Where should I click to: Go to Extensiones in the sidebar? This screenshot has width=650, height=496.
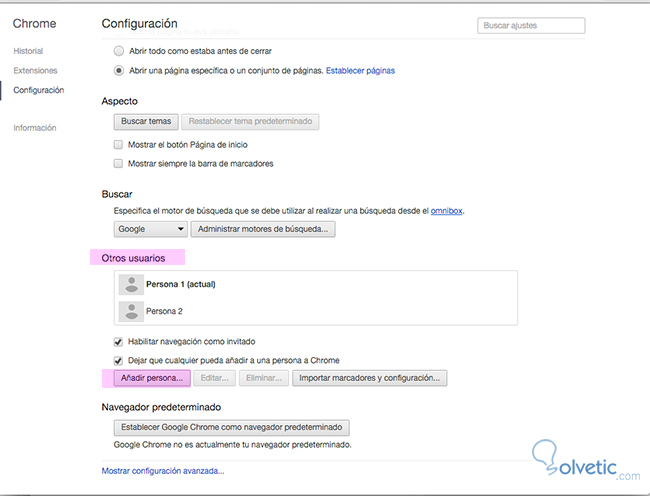point(35,71)
